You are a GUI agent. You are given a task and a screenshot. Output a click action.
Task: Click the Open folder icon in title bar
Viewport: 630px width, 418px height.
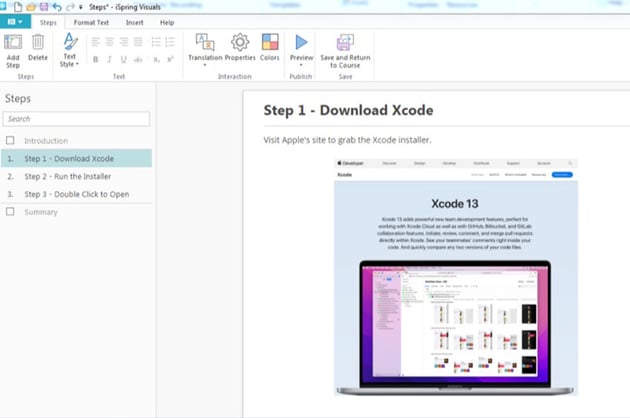[31, 7]
